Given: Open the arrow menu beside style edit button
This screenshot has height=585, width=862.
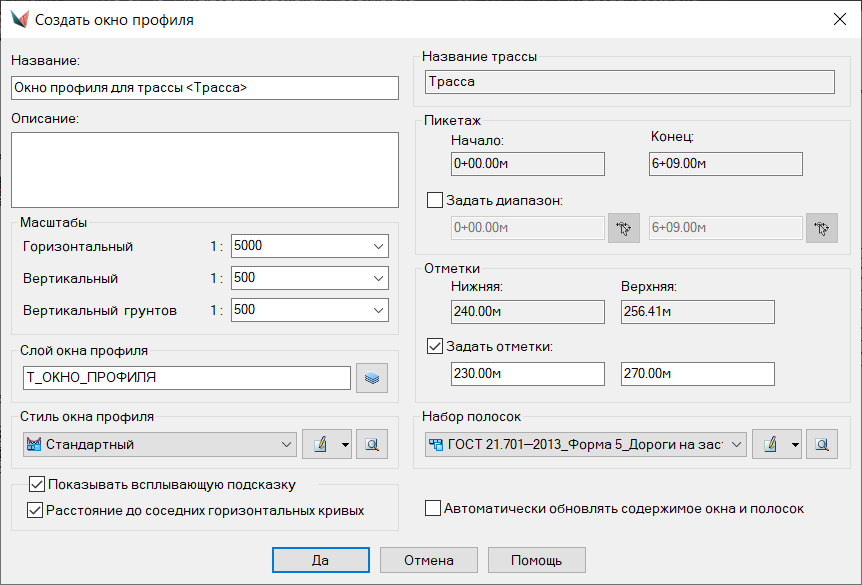Looking at the screenshot, I should (x=344, y=445).
